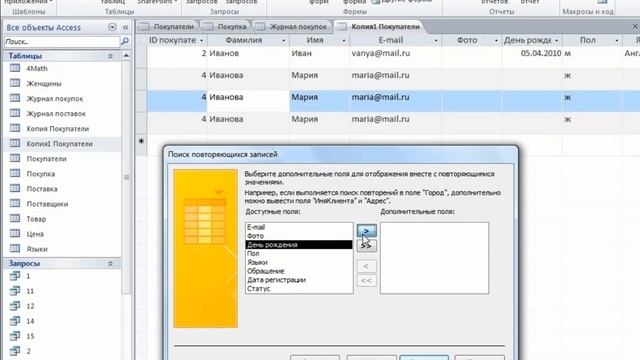
Task: Open the 4Math table icon
Action: (15, 68)
